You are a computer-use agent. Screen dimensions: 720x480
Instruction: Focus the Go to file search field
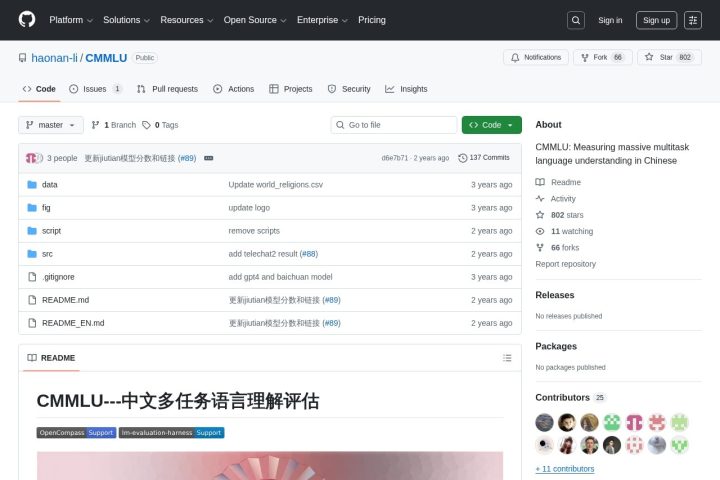coord(394,125)
